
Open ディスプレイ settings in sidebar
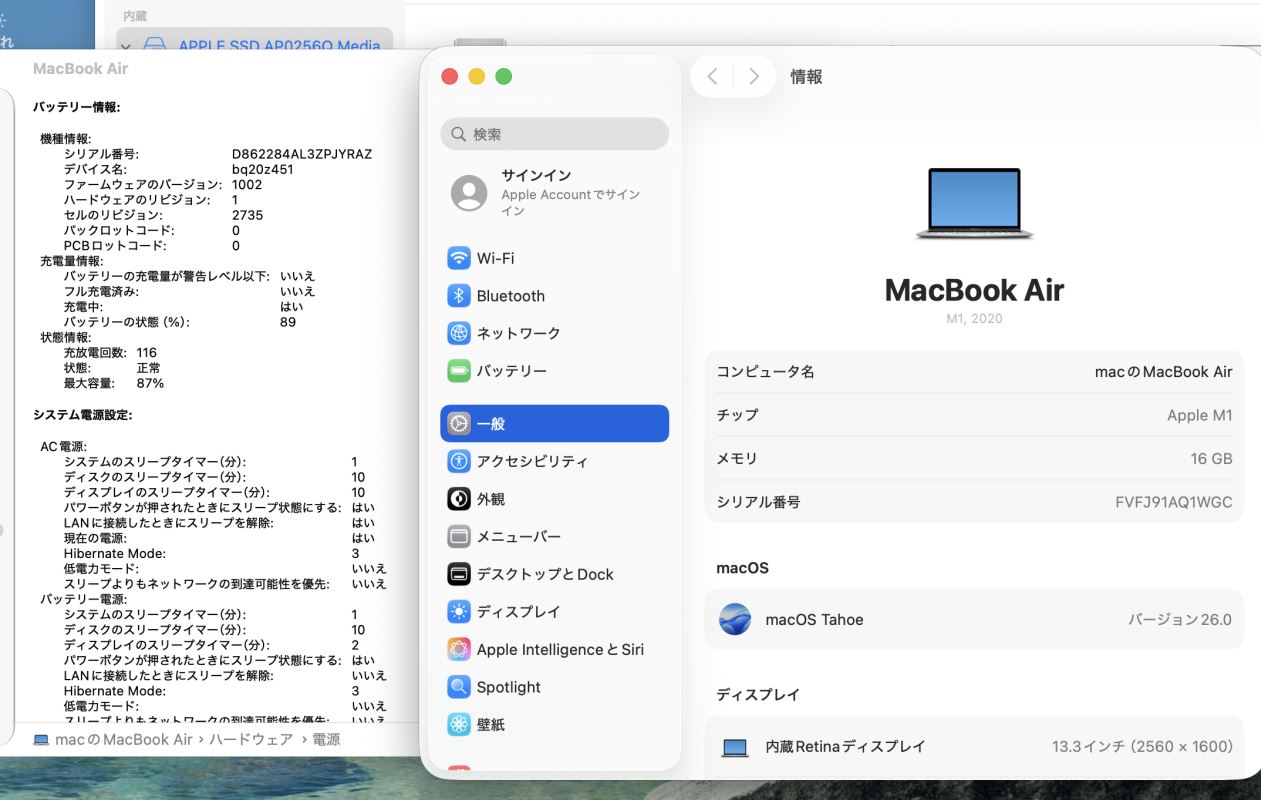point(517,612)
